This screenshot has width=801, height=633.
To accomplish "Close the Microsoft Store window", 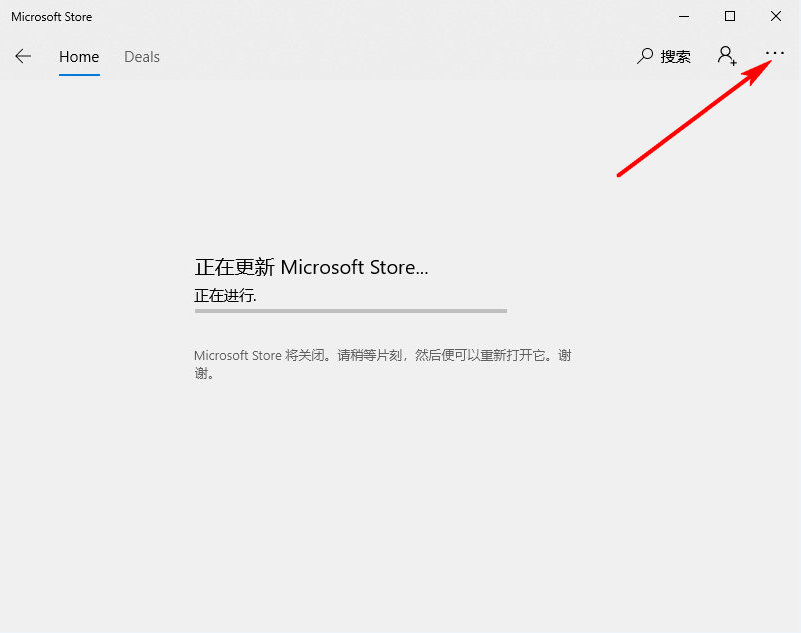I will click(x=775, y=16).
